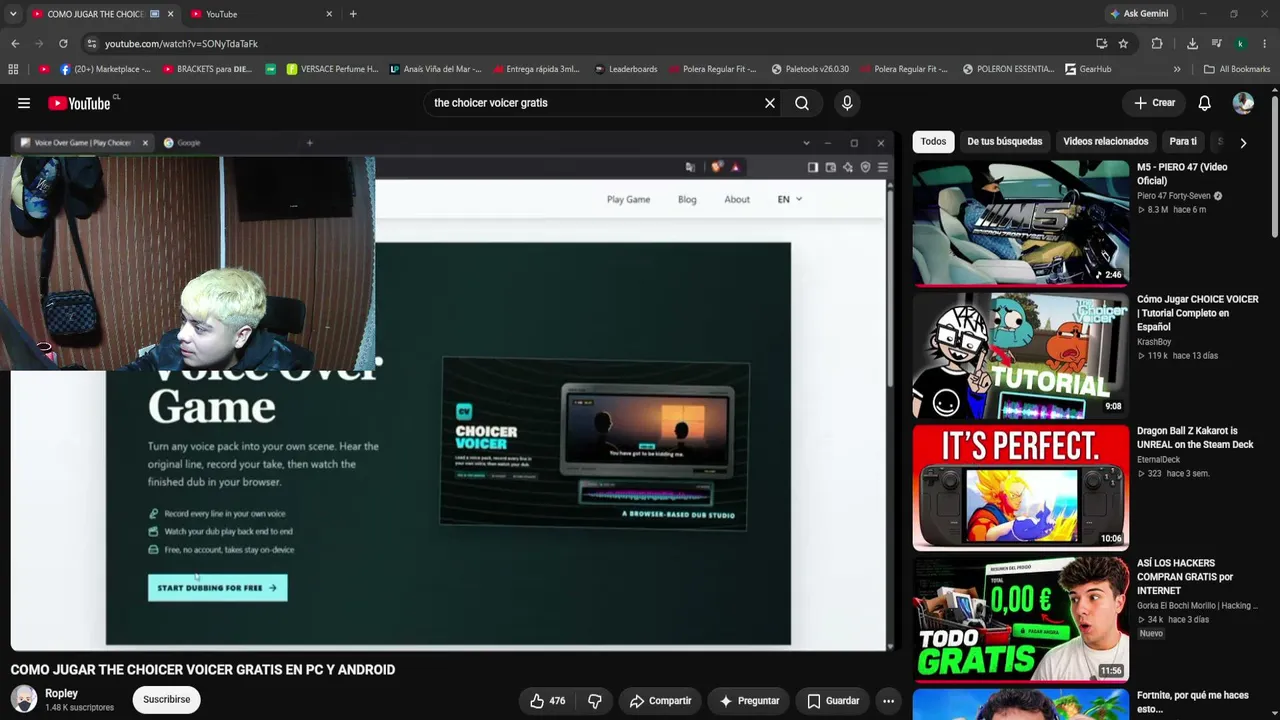Image resolution: width=1280 pixels, height=720 pixels.
Task: Click Ask Gemini in the title bar
Action: click(1138, 14)
